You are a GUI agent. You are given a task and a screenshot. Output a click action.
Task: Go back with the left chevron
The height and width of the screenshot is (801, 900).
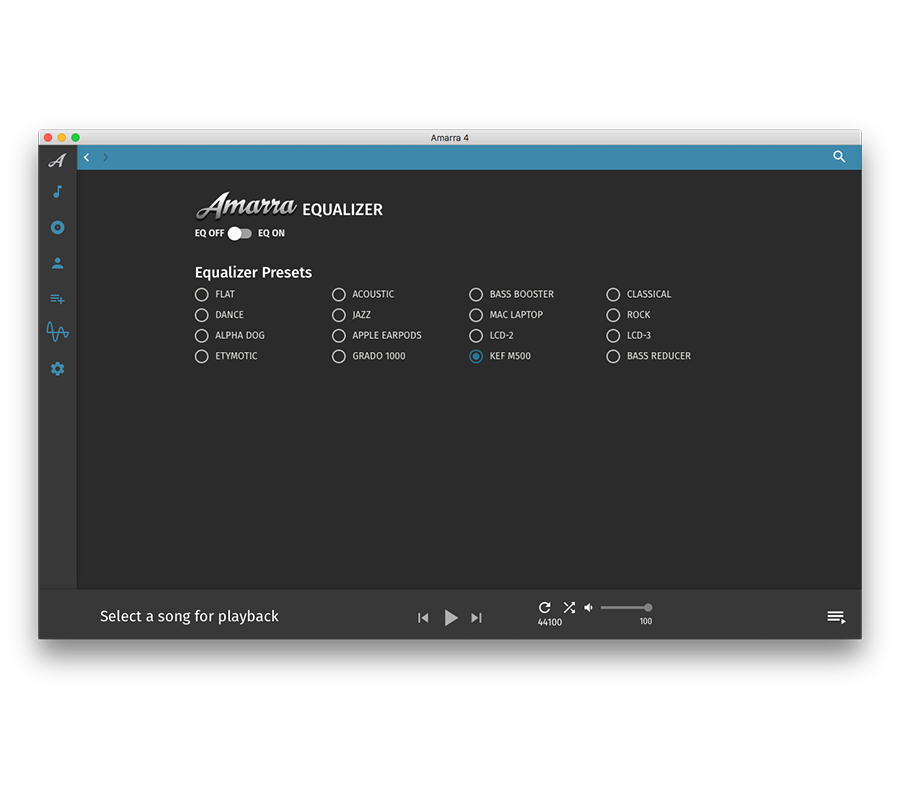[x=87, y=157]
